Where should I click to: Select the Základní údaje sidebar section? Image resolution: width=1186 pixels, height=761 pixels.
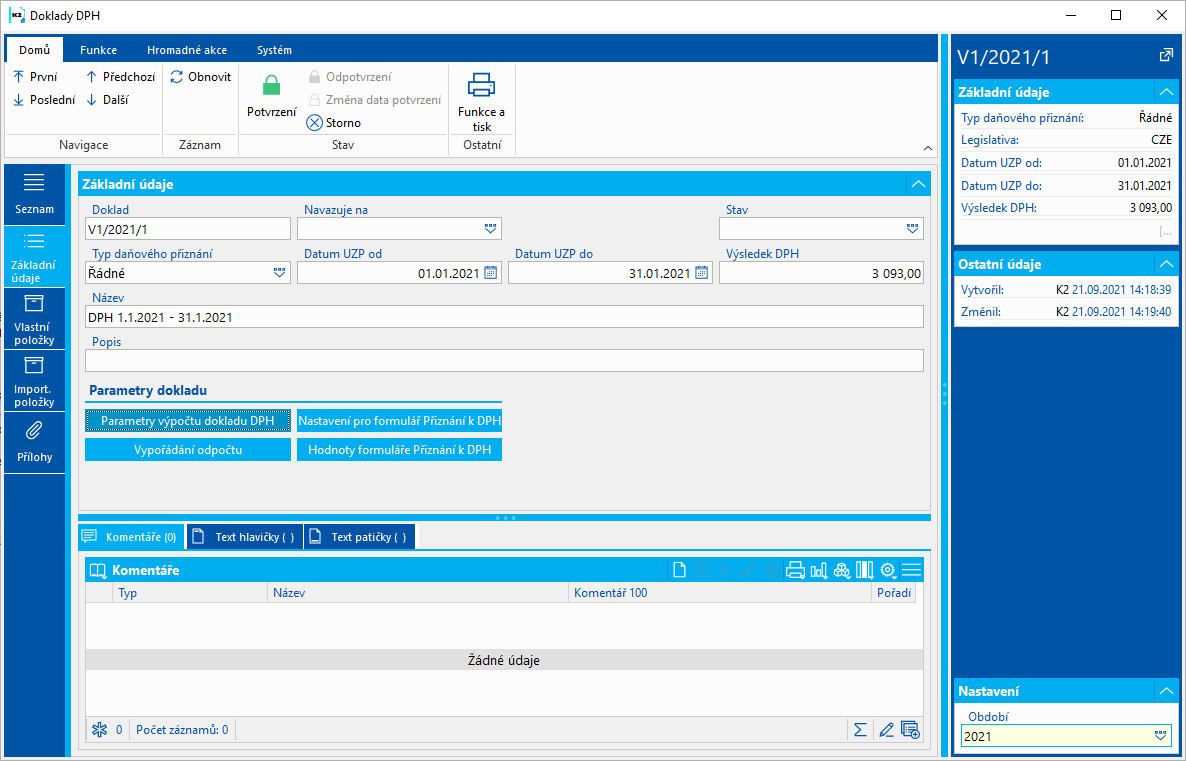(x=34, y=256)
